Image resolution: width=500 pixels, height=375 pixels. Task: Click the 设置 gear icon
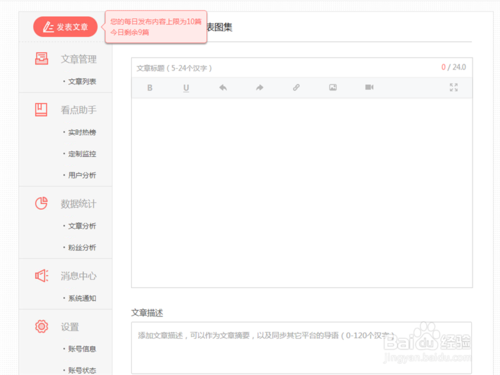click(x=42, y=326)
